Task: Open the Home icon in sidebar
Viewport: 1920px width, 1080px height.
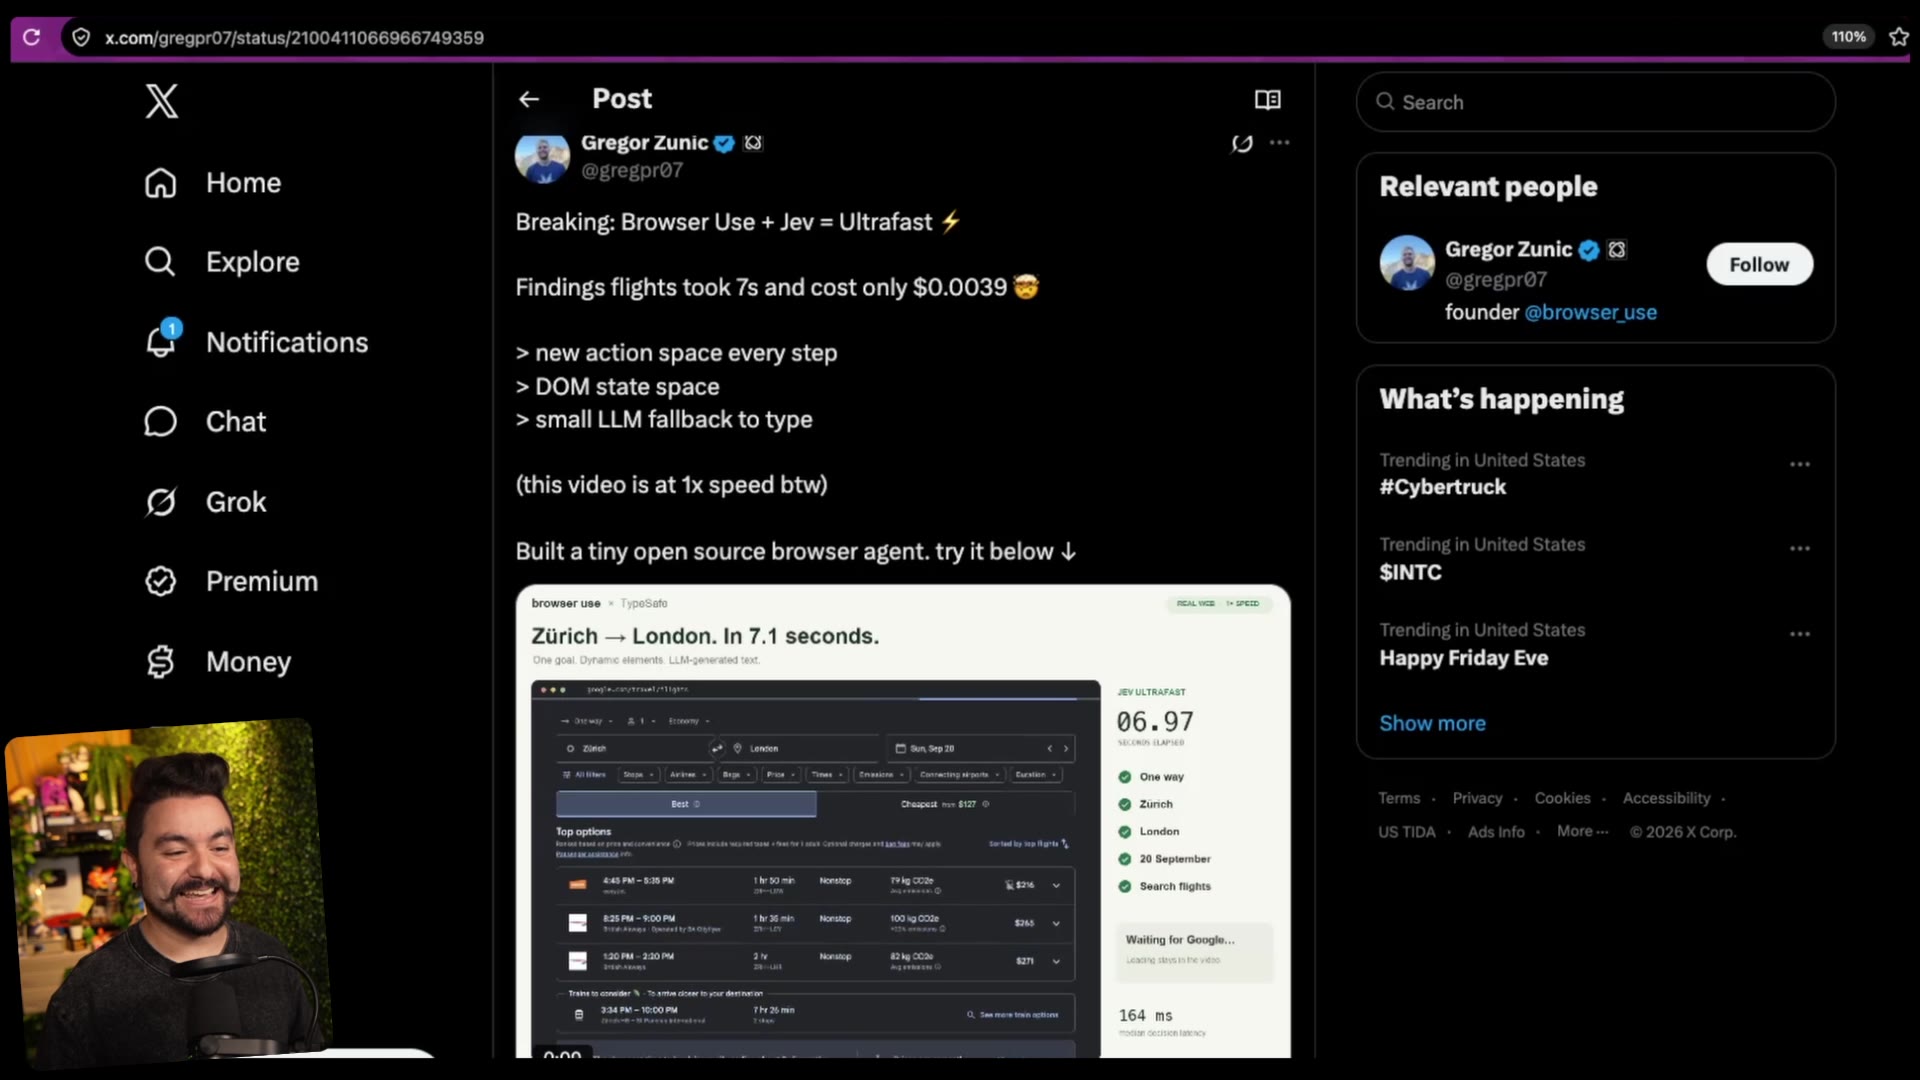Action: [x=160, y=183]
